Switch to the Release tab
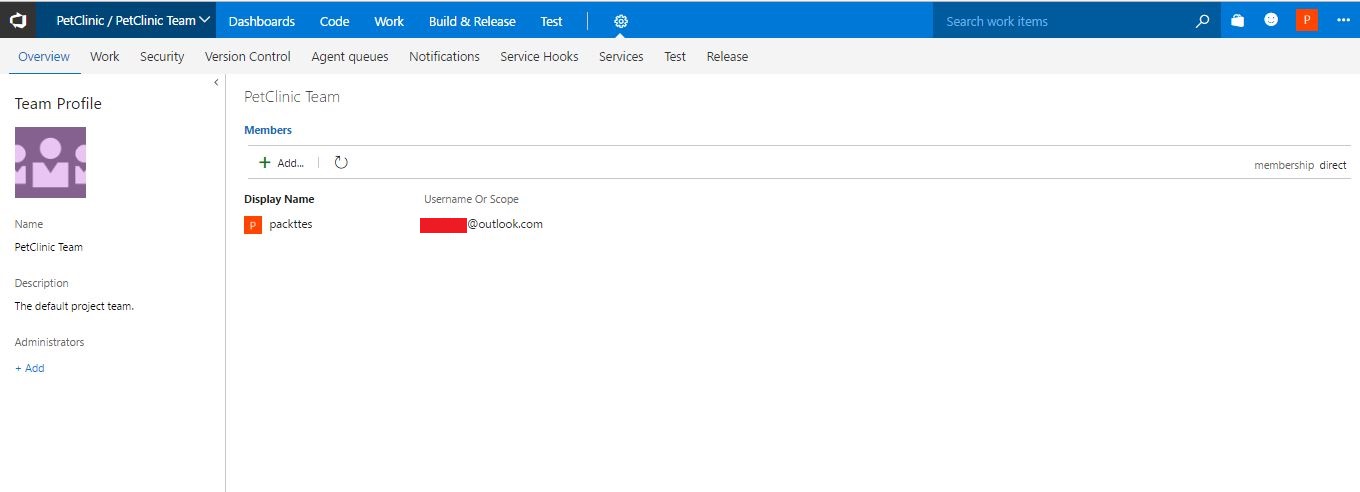Viewport: 1360px width, 492px height. (x=727, y=56)
